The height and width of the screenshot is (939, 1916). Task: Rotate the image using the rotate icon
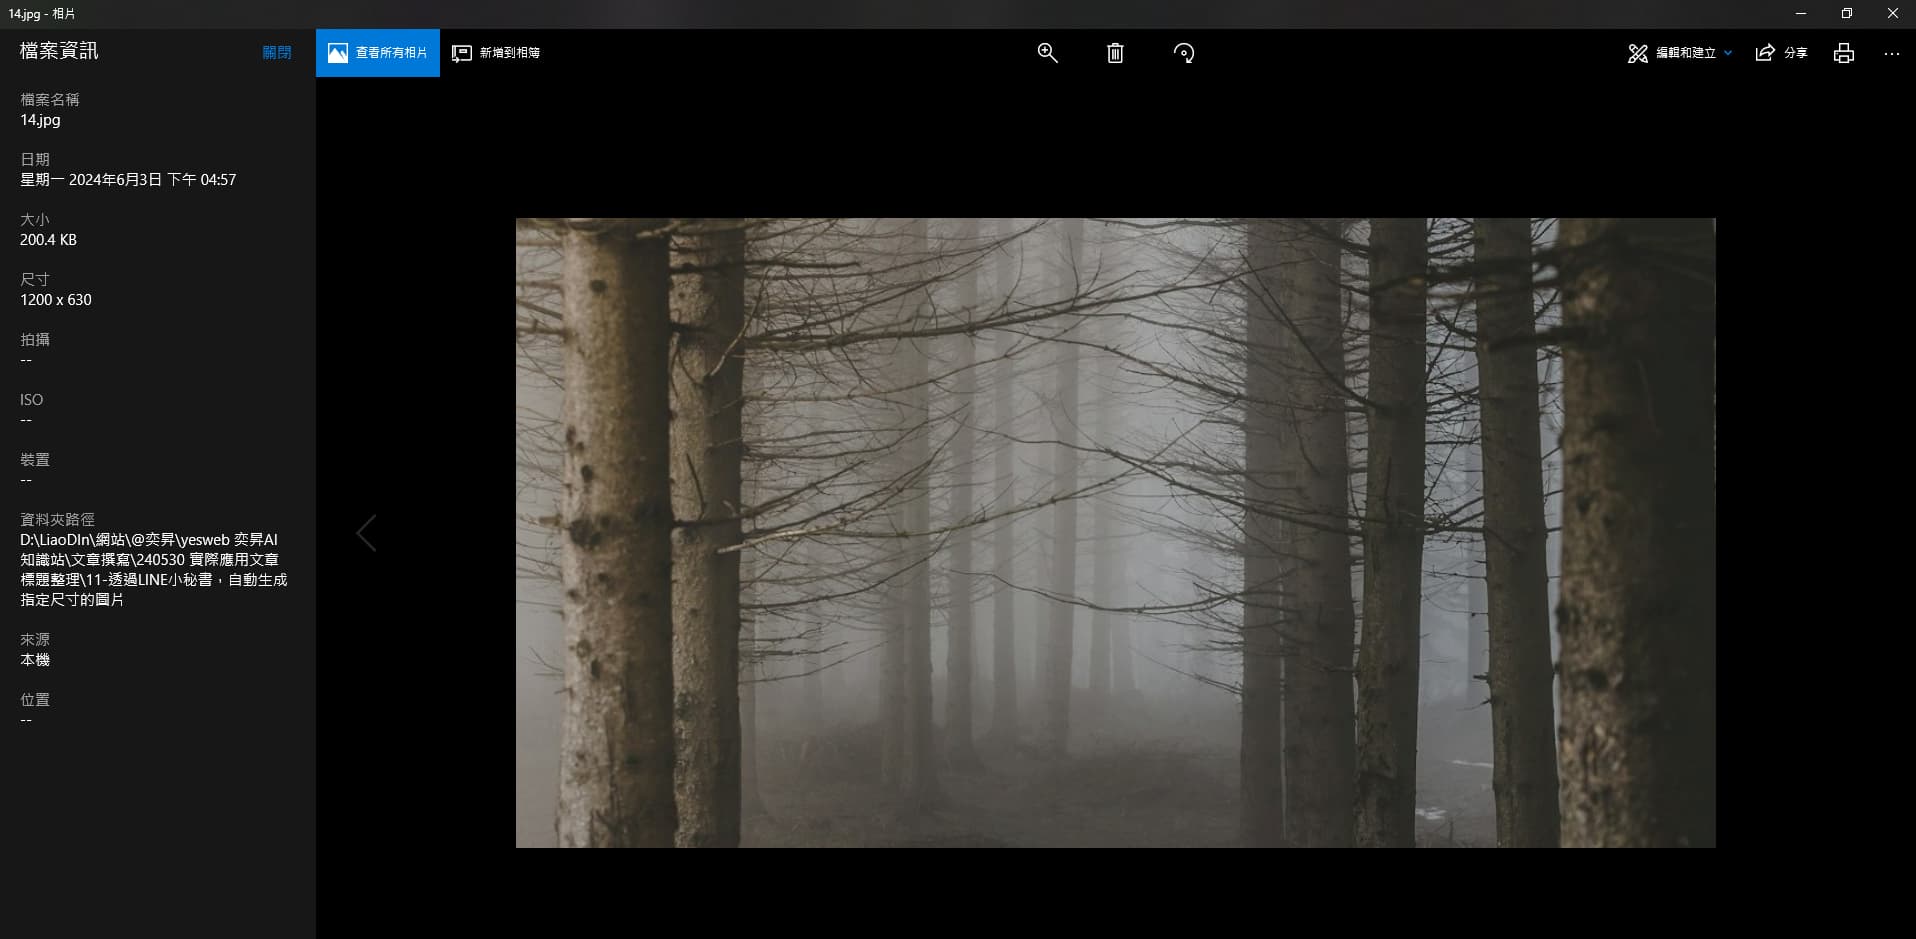[x=1183, y=53]
